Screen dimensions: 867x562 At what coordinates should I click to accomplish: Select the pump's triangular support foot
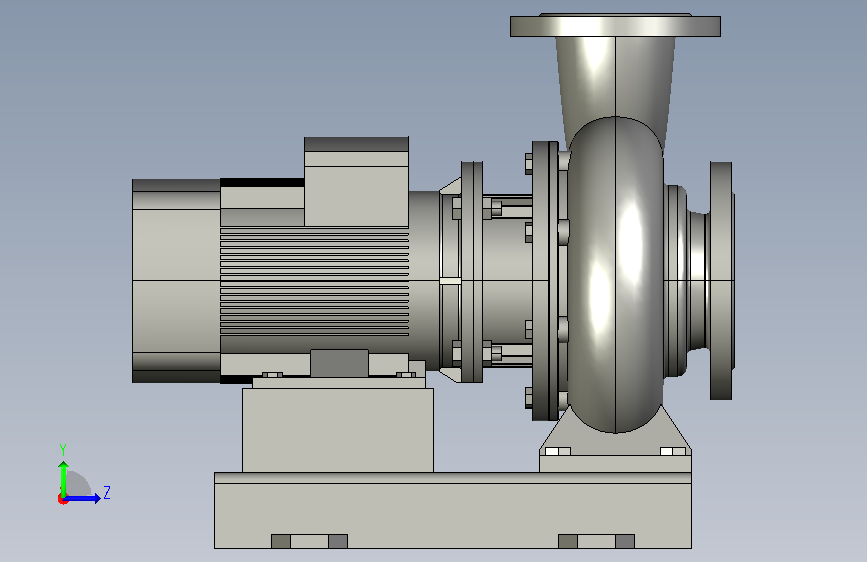pos(615,438)
